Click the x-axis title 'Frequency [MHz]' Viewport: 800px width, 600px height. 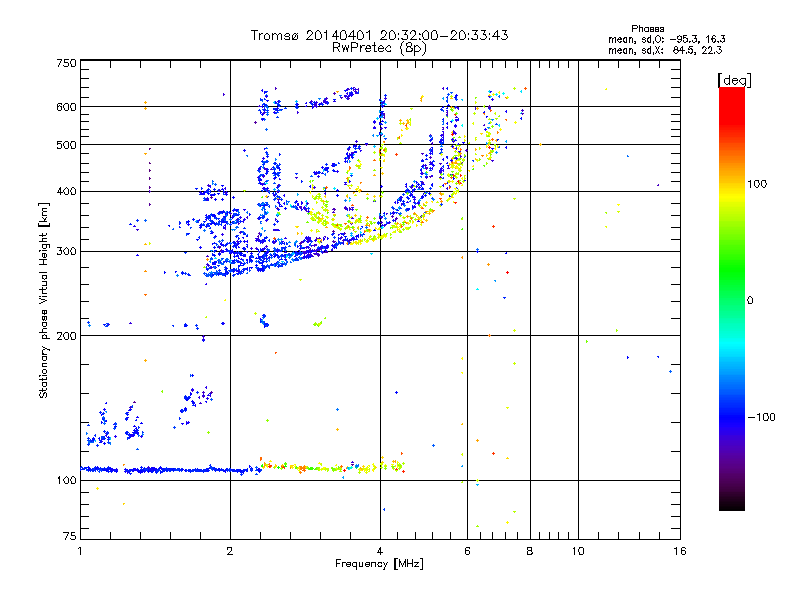(379, 564)
